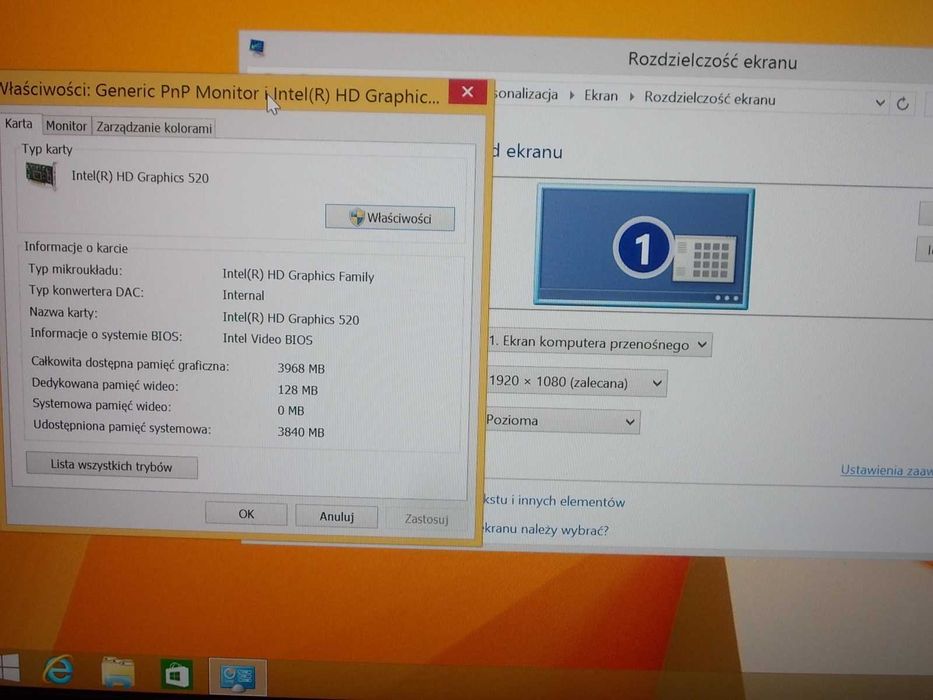933x700 pixels.
Task: Click the Udostępniona pamięć systemowa label
Action: click(x=122, y=427)
